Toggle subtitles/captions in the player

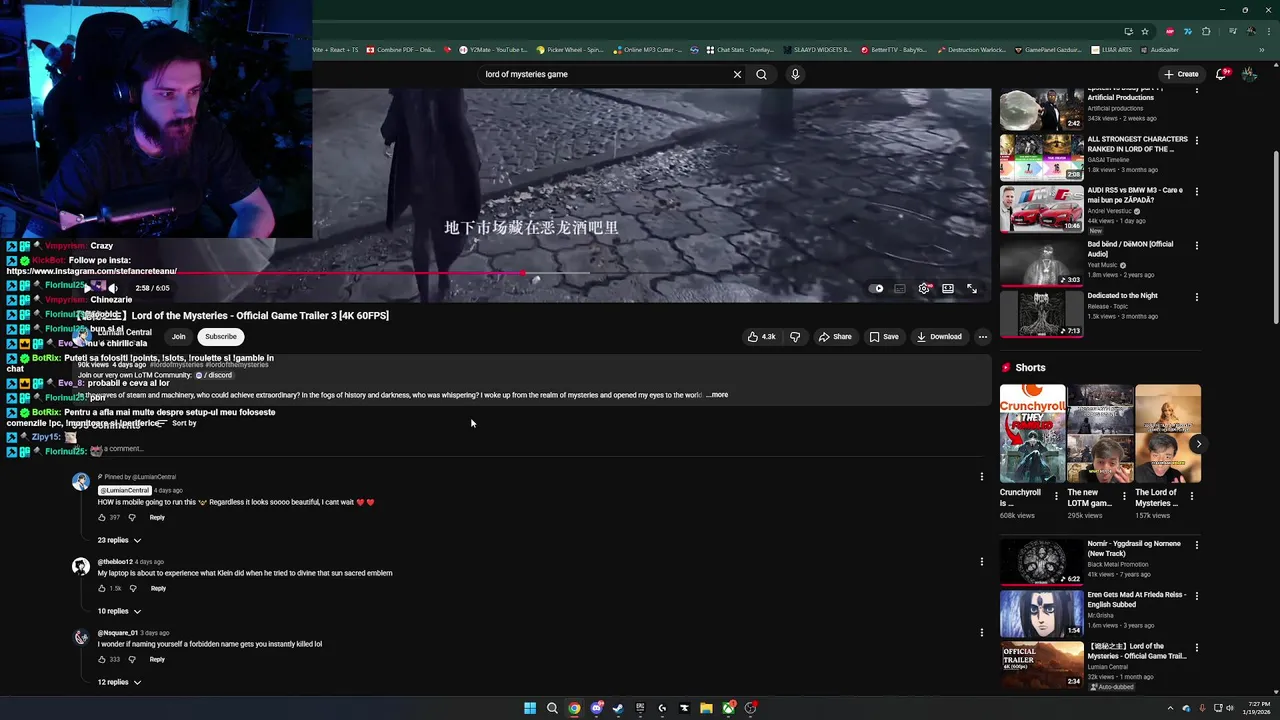tap(900, 288)
